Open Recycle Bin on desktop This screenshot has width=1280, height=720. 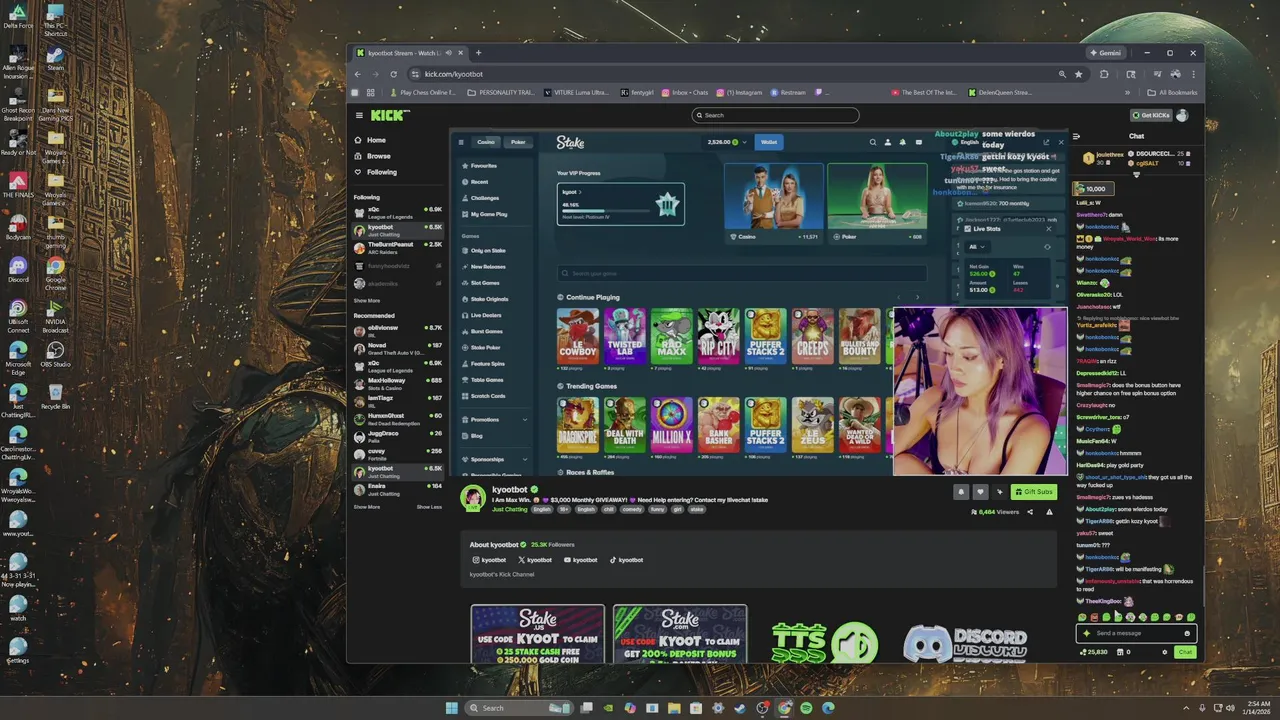(55, 396)
